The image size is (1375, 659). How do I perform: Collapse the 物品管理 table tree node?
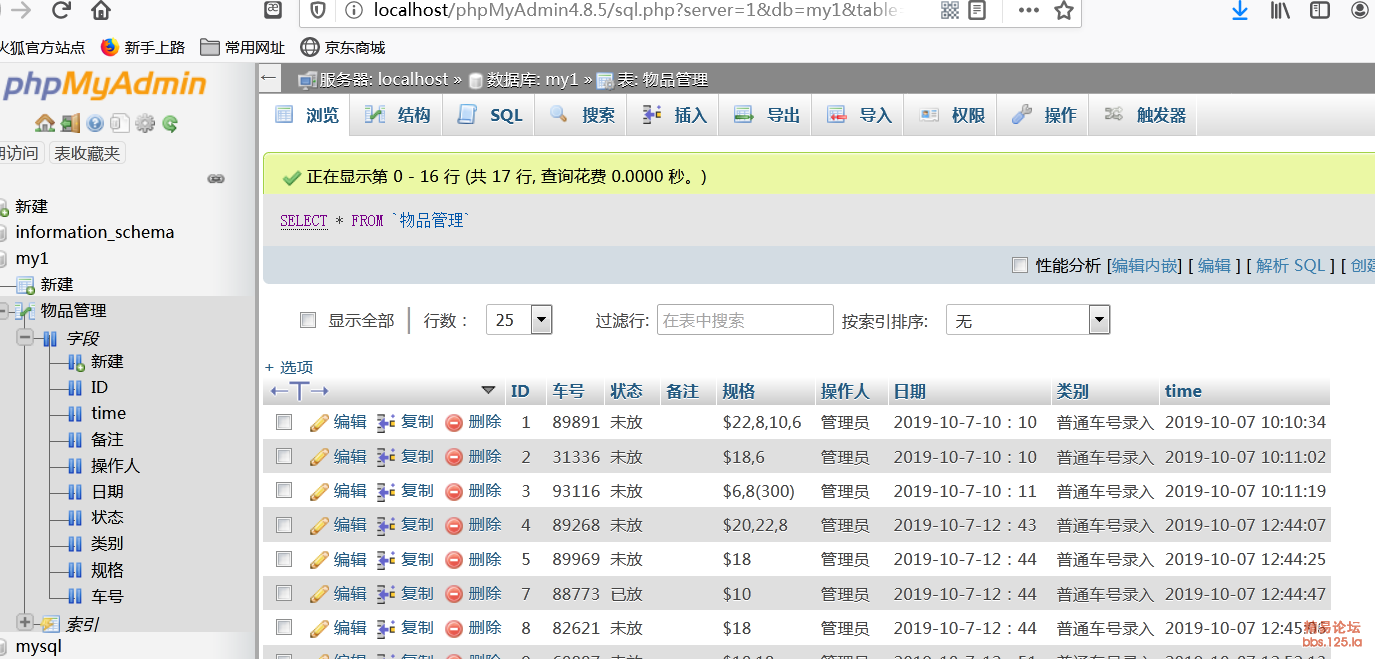point(4,311)
